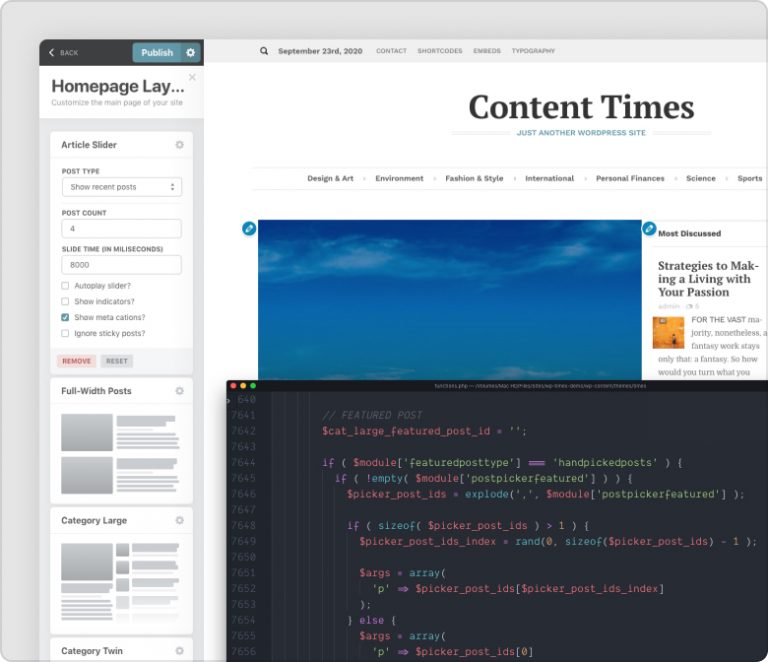
Task: Click the Publish button
Action: [x=157, y=53]
